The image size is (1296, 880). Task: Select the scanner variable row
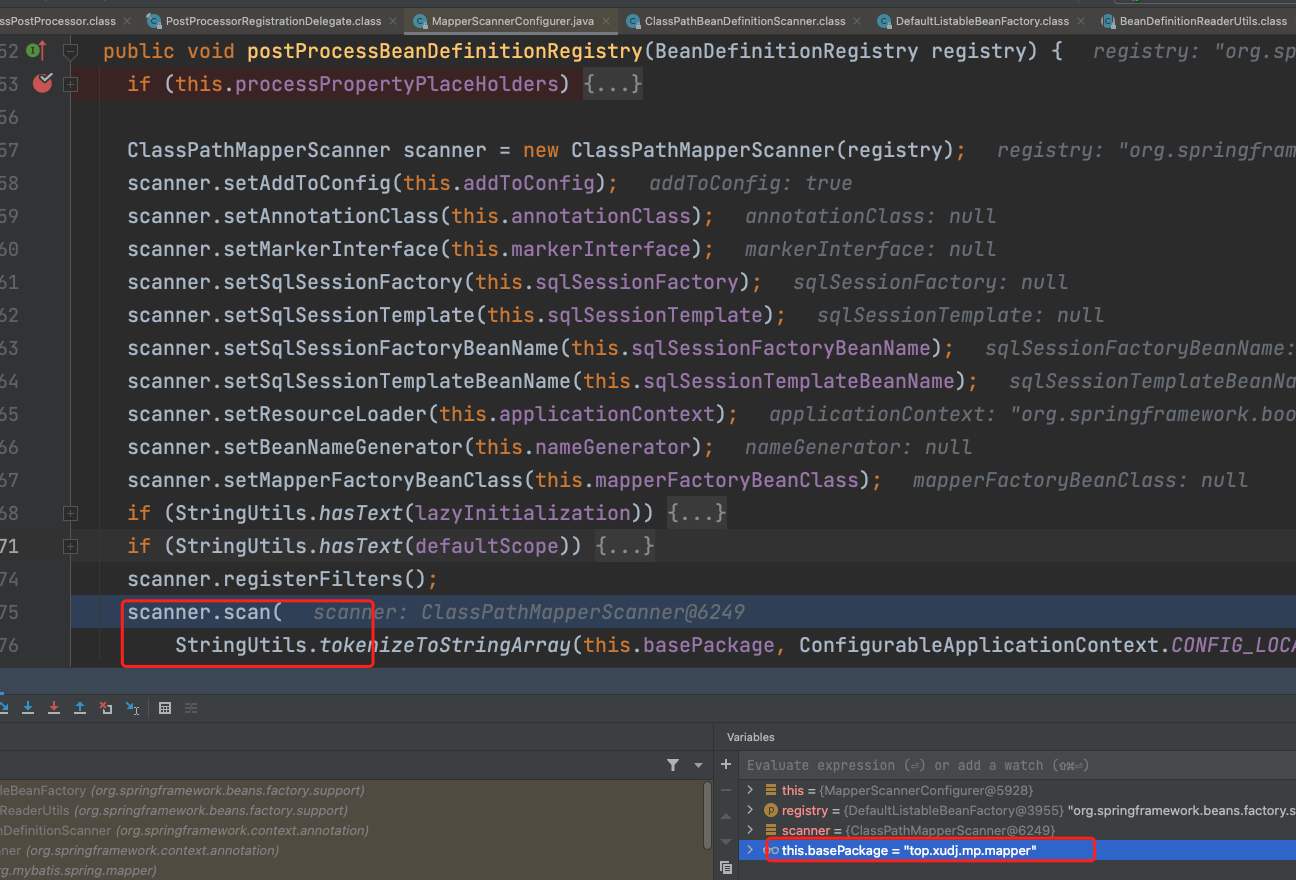coord(1018,830)
